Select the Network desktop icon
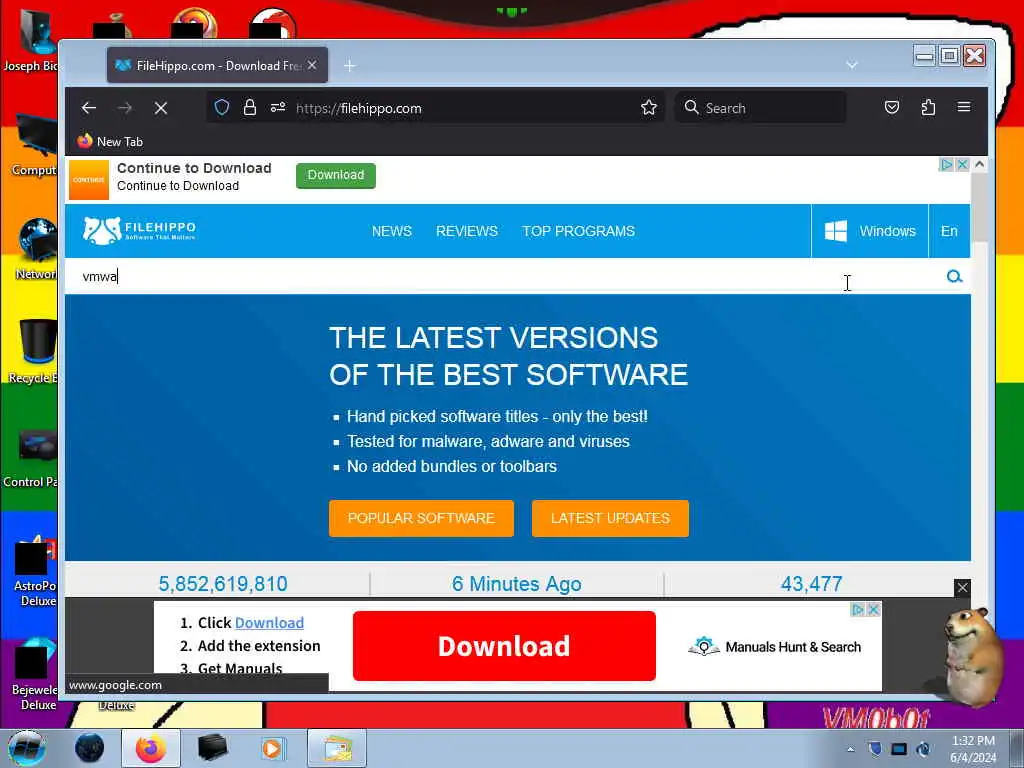 [35, 249]
